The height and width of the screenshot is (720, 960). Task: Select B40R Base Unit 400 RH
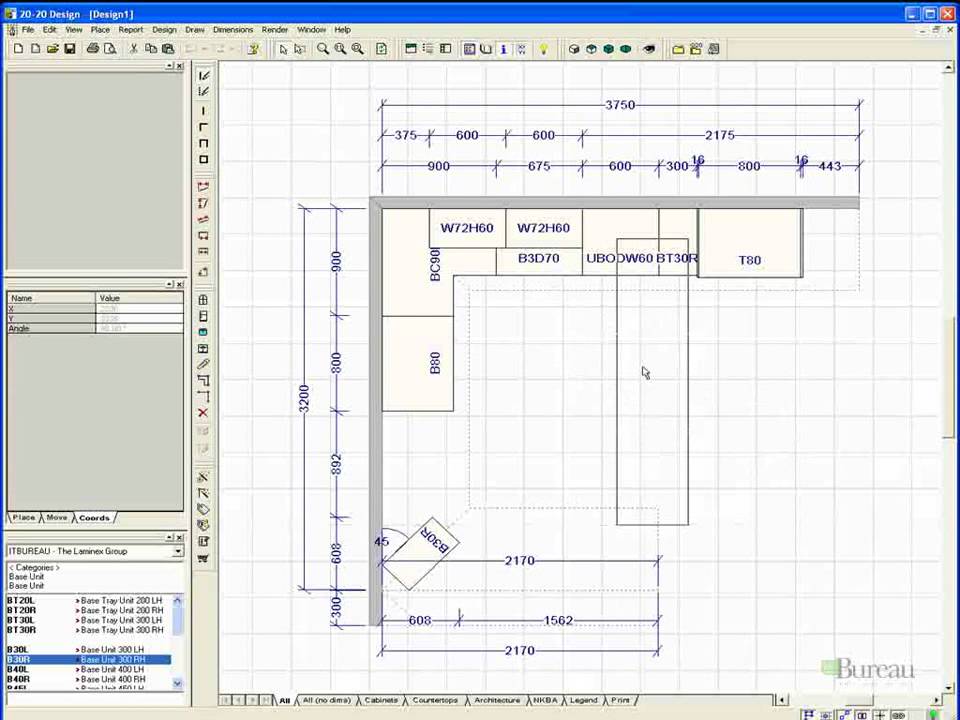point(89,679)
